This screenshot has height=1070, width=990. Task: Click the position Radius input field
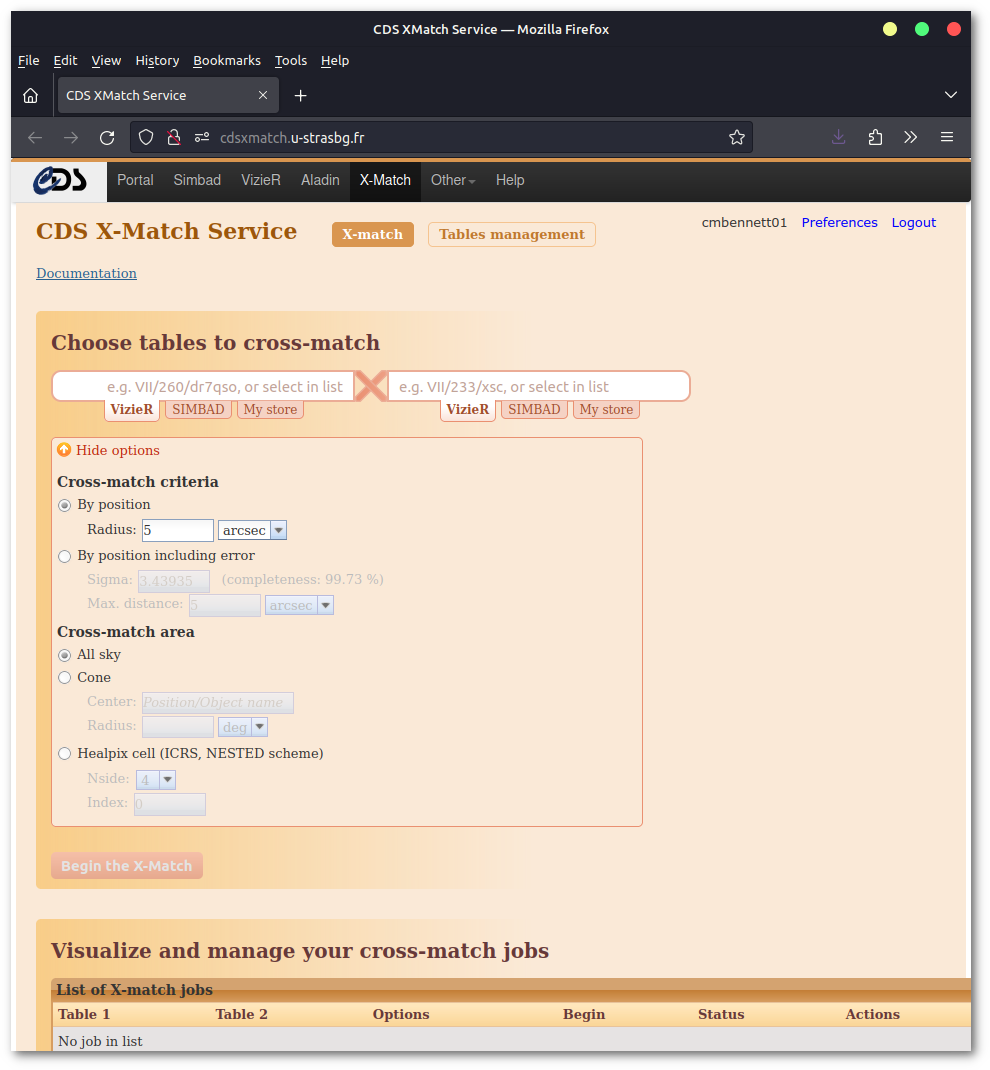(177, 530)
